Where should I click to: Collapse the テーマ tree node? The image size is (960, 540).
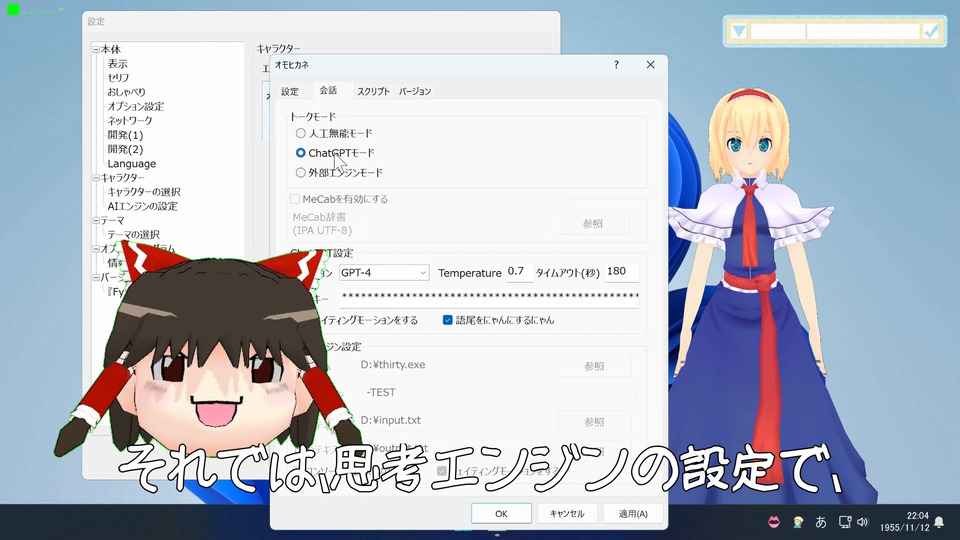point(96,220)
